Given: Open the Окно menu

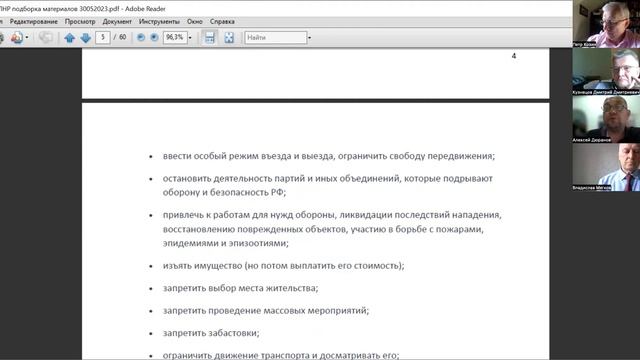Looking at the screenshot, I should [195, 22].
